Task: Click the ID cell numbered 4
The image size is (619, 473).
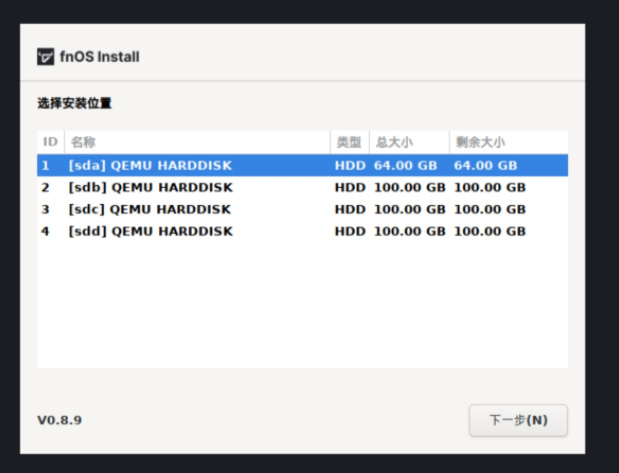Action: 45,231
